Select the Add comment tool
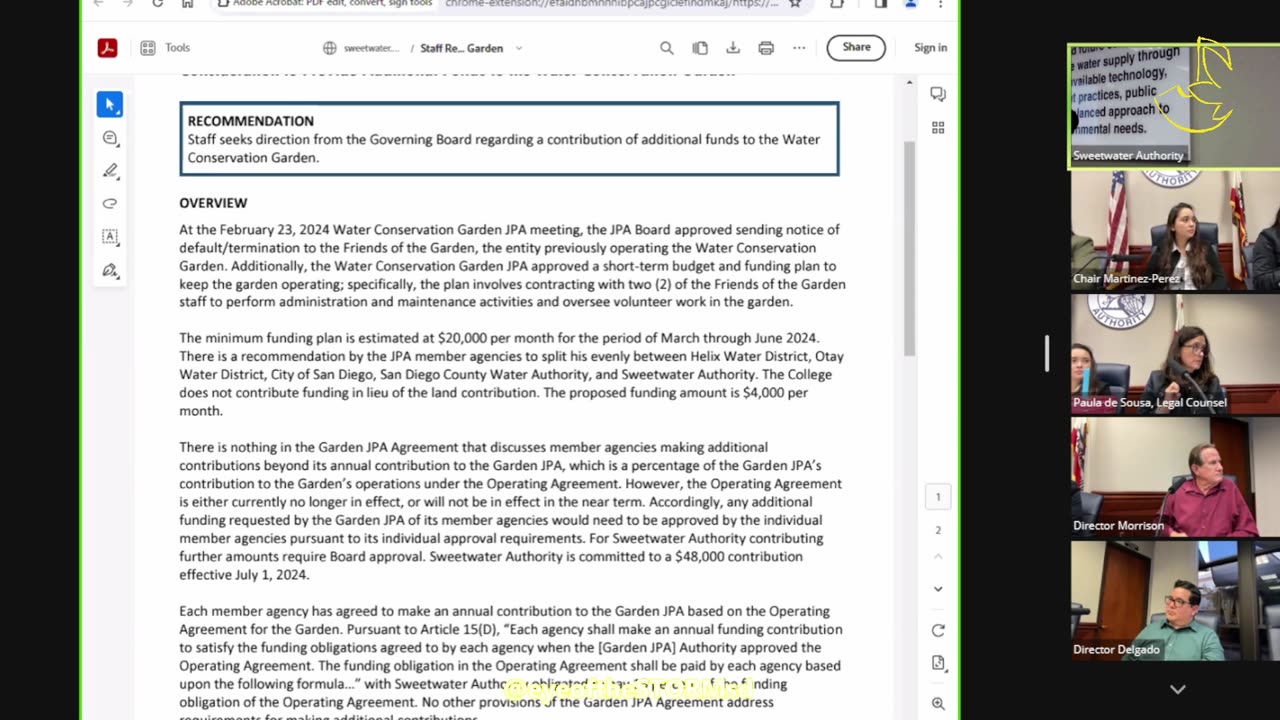 point(110,138)
